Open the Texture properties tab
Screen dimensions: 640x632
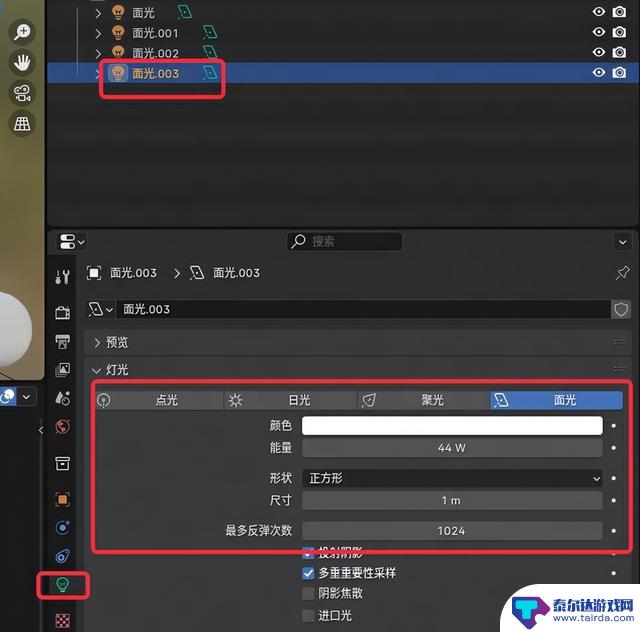point(62,621)
